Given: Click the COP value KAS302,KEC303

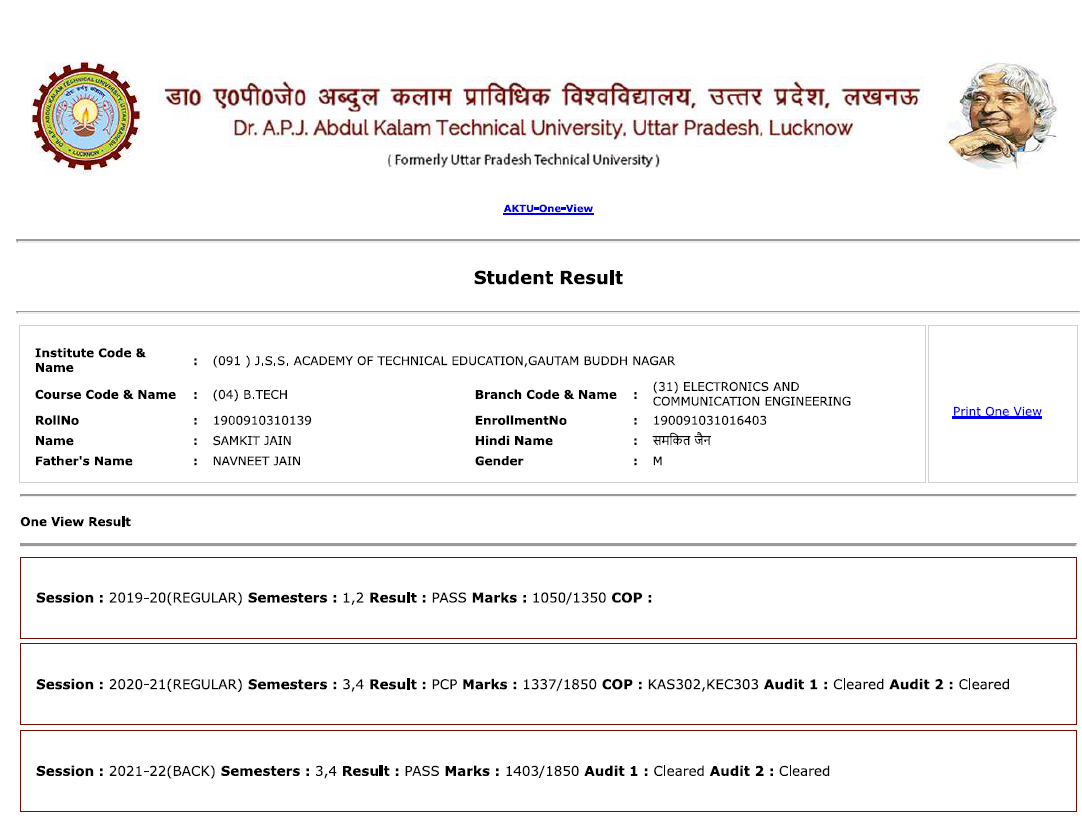Looking at the screenshot, I should pyautogui.click(x=703, y=685).
